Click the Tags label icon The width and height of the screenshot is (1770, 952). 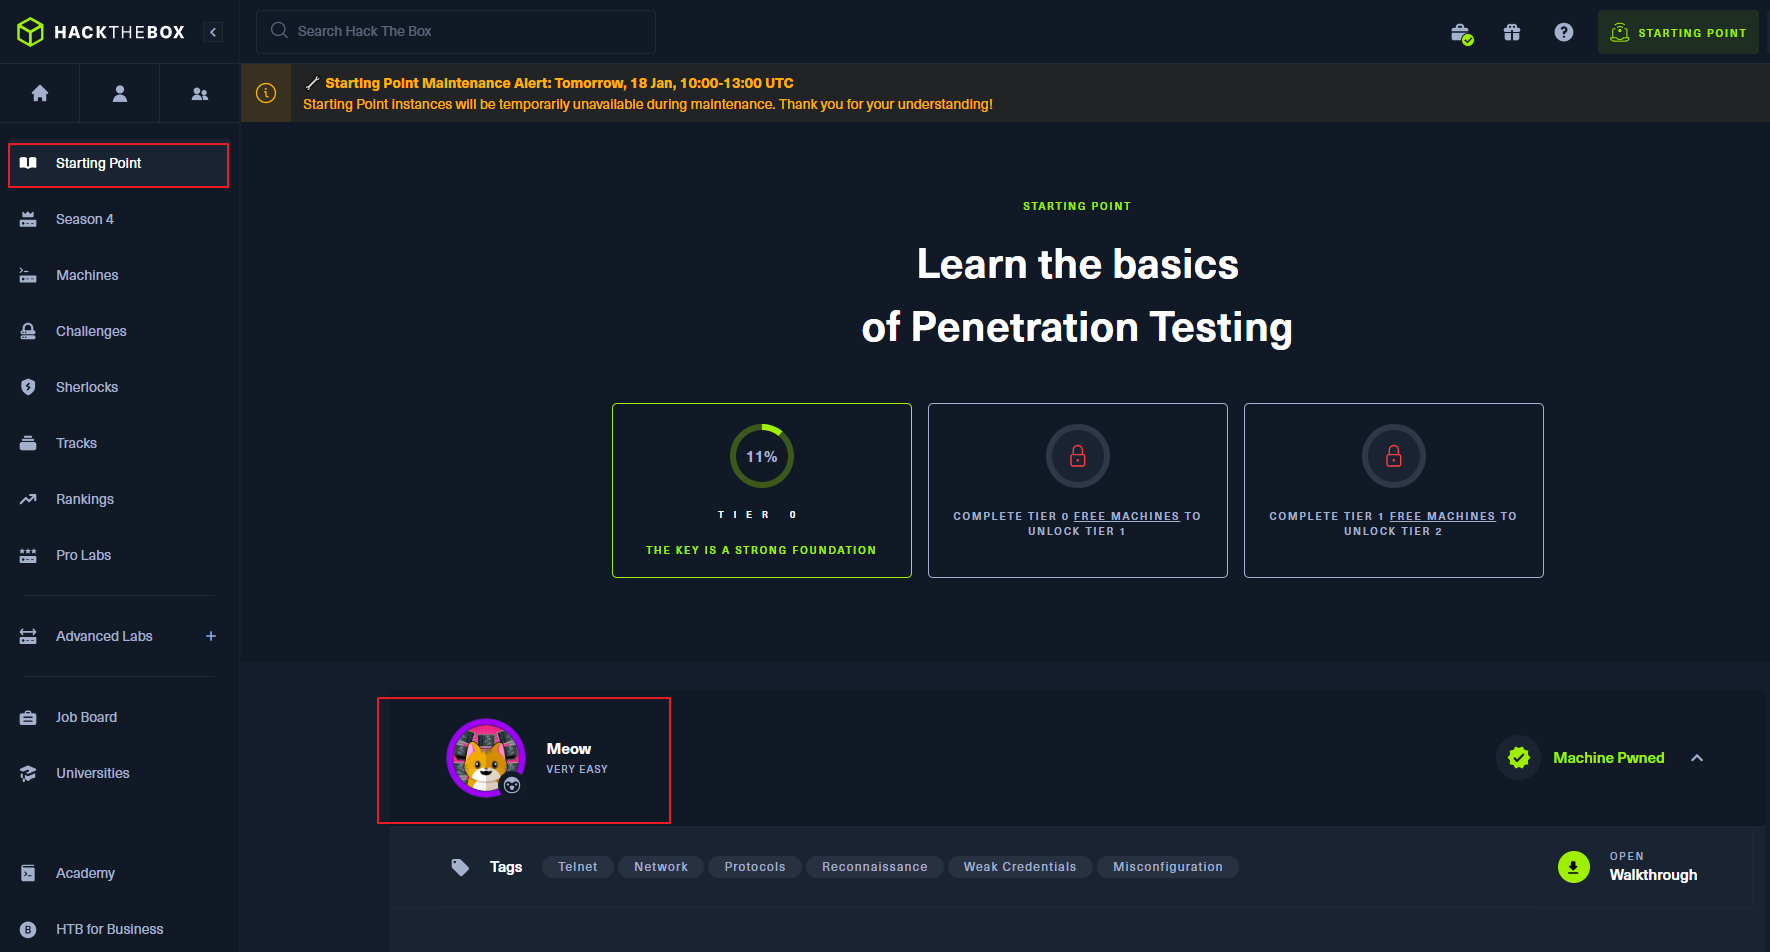[460, 867]
